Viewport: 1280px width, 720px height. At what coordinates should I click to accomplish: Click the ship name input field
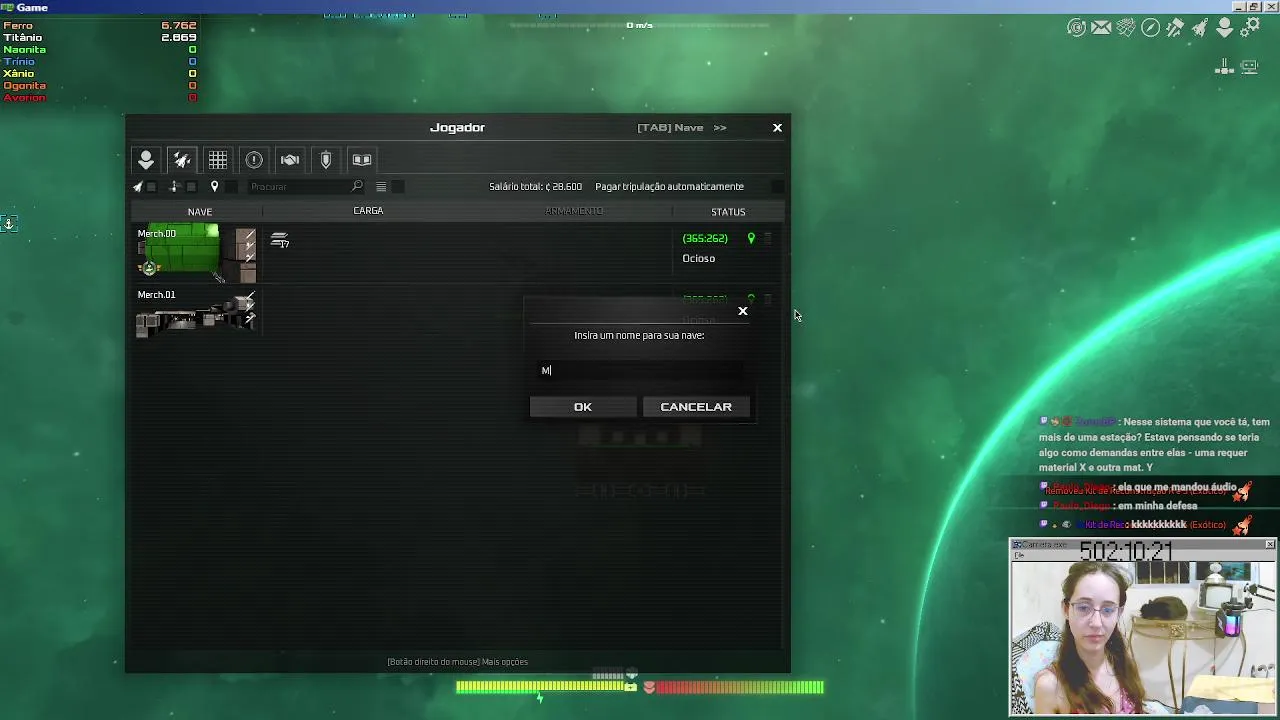(640, 370)
